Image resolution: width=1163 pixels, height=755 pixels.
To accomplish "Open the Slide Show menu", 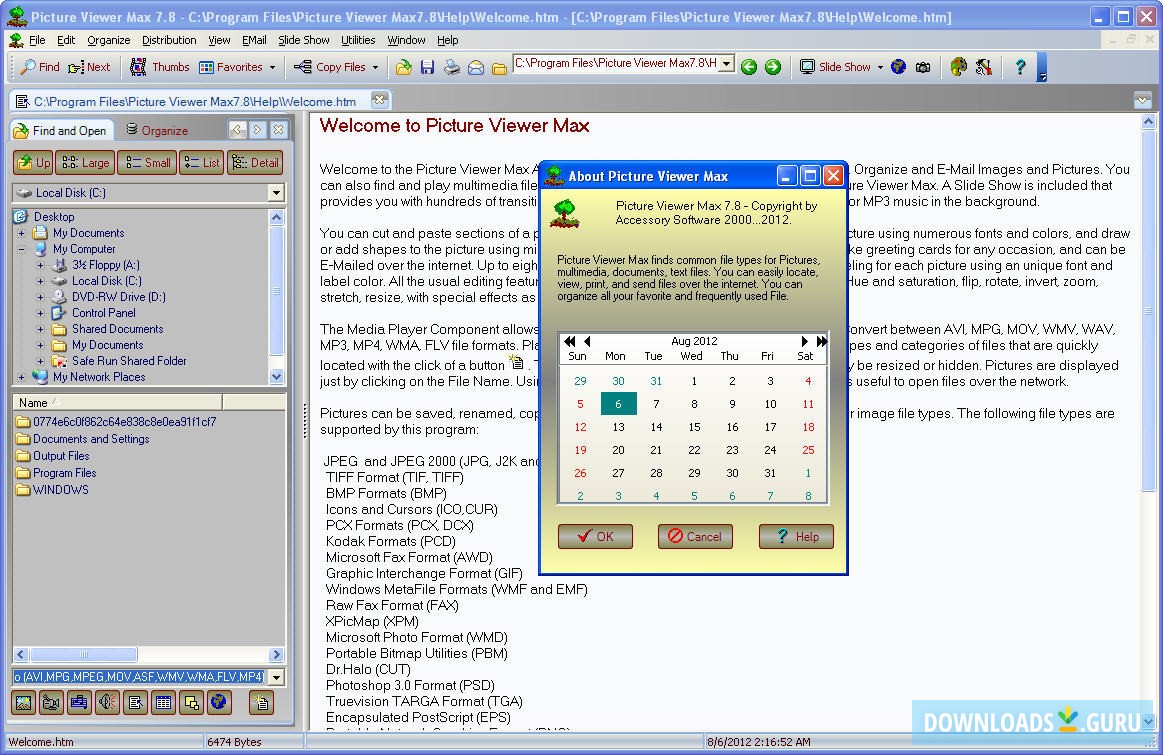I will (304, 40).
